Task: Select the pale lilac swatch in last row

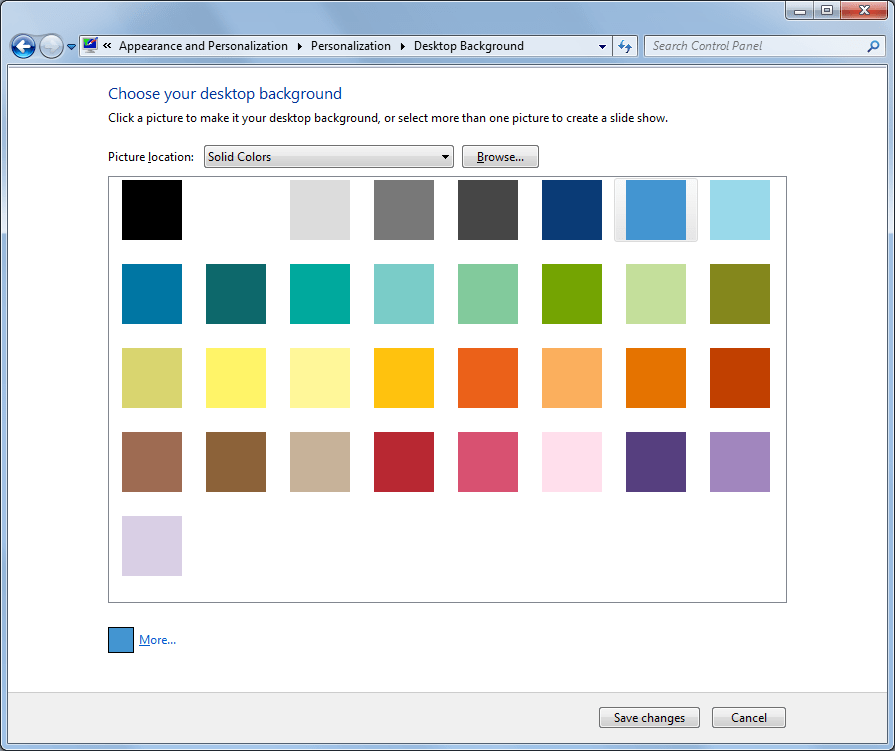Action: point(152,546)
